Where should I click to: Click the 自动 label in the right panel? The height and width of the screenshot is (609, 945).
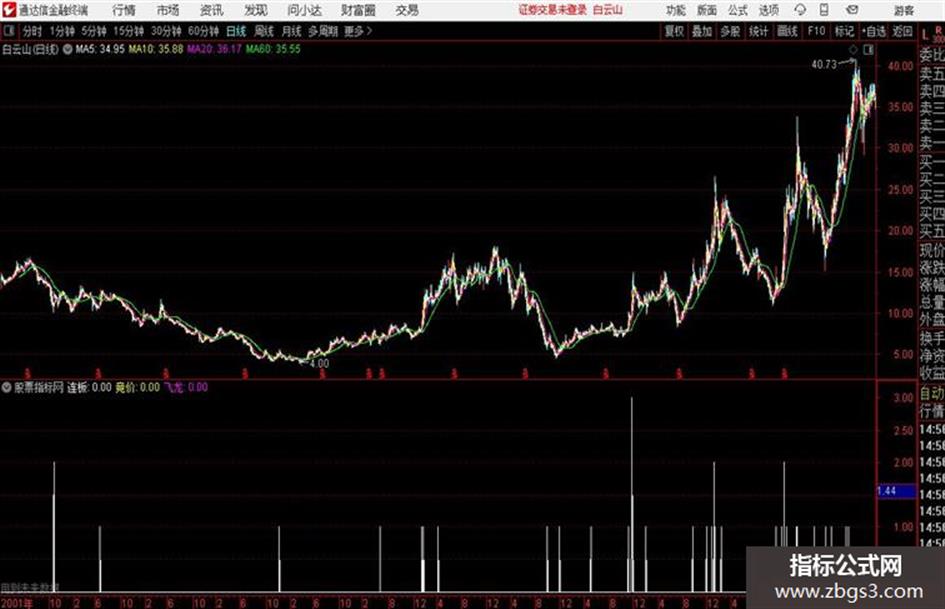coord(932,394)
